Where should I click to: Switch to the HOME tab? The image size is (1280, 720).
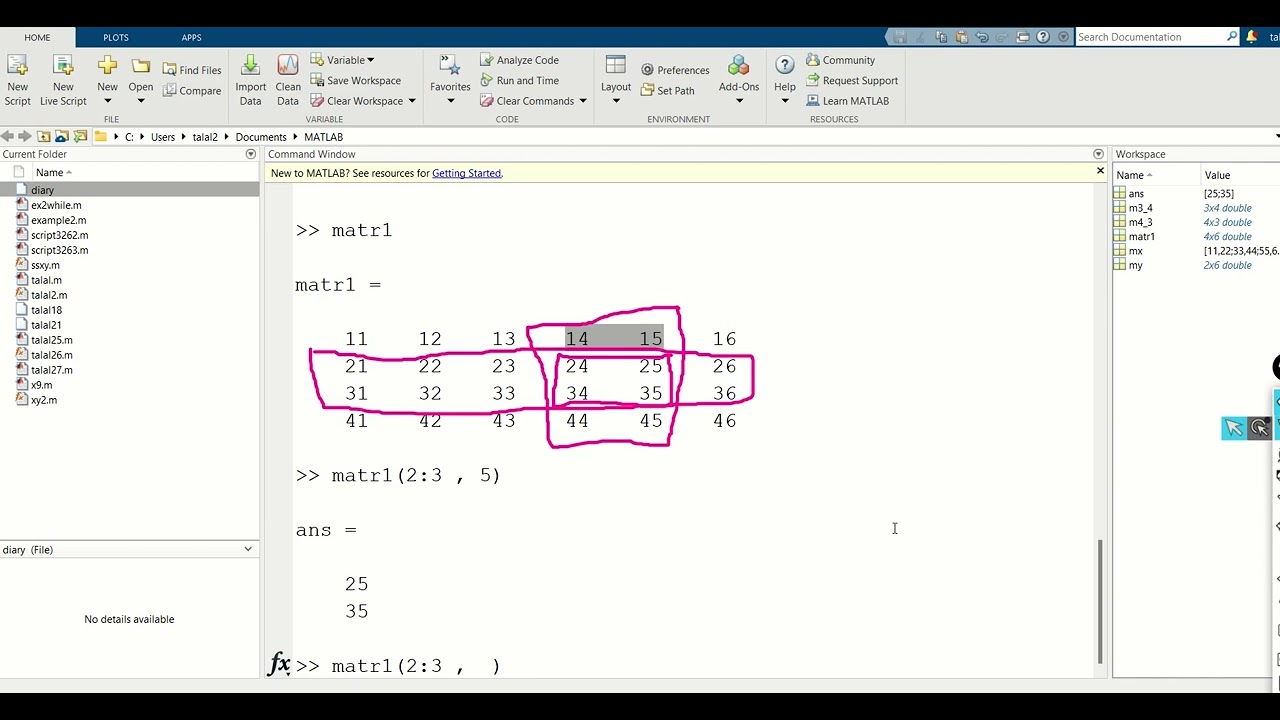pos(37,37)
